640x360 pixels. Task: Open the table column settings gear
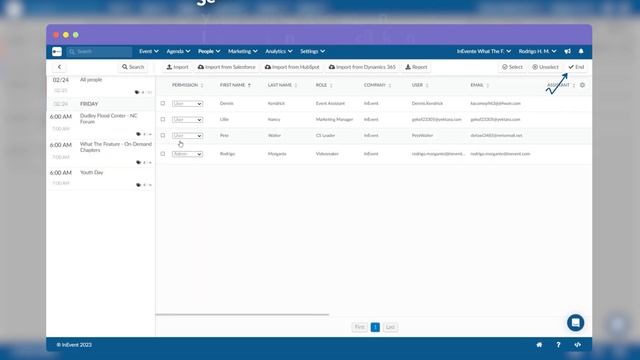point(582,85)
